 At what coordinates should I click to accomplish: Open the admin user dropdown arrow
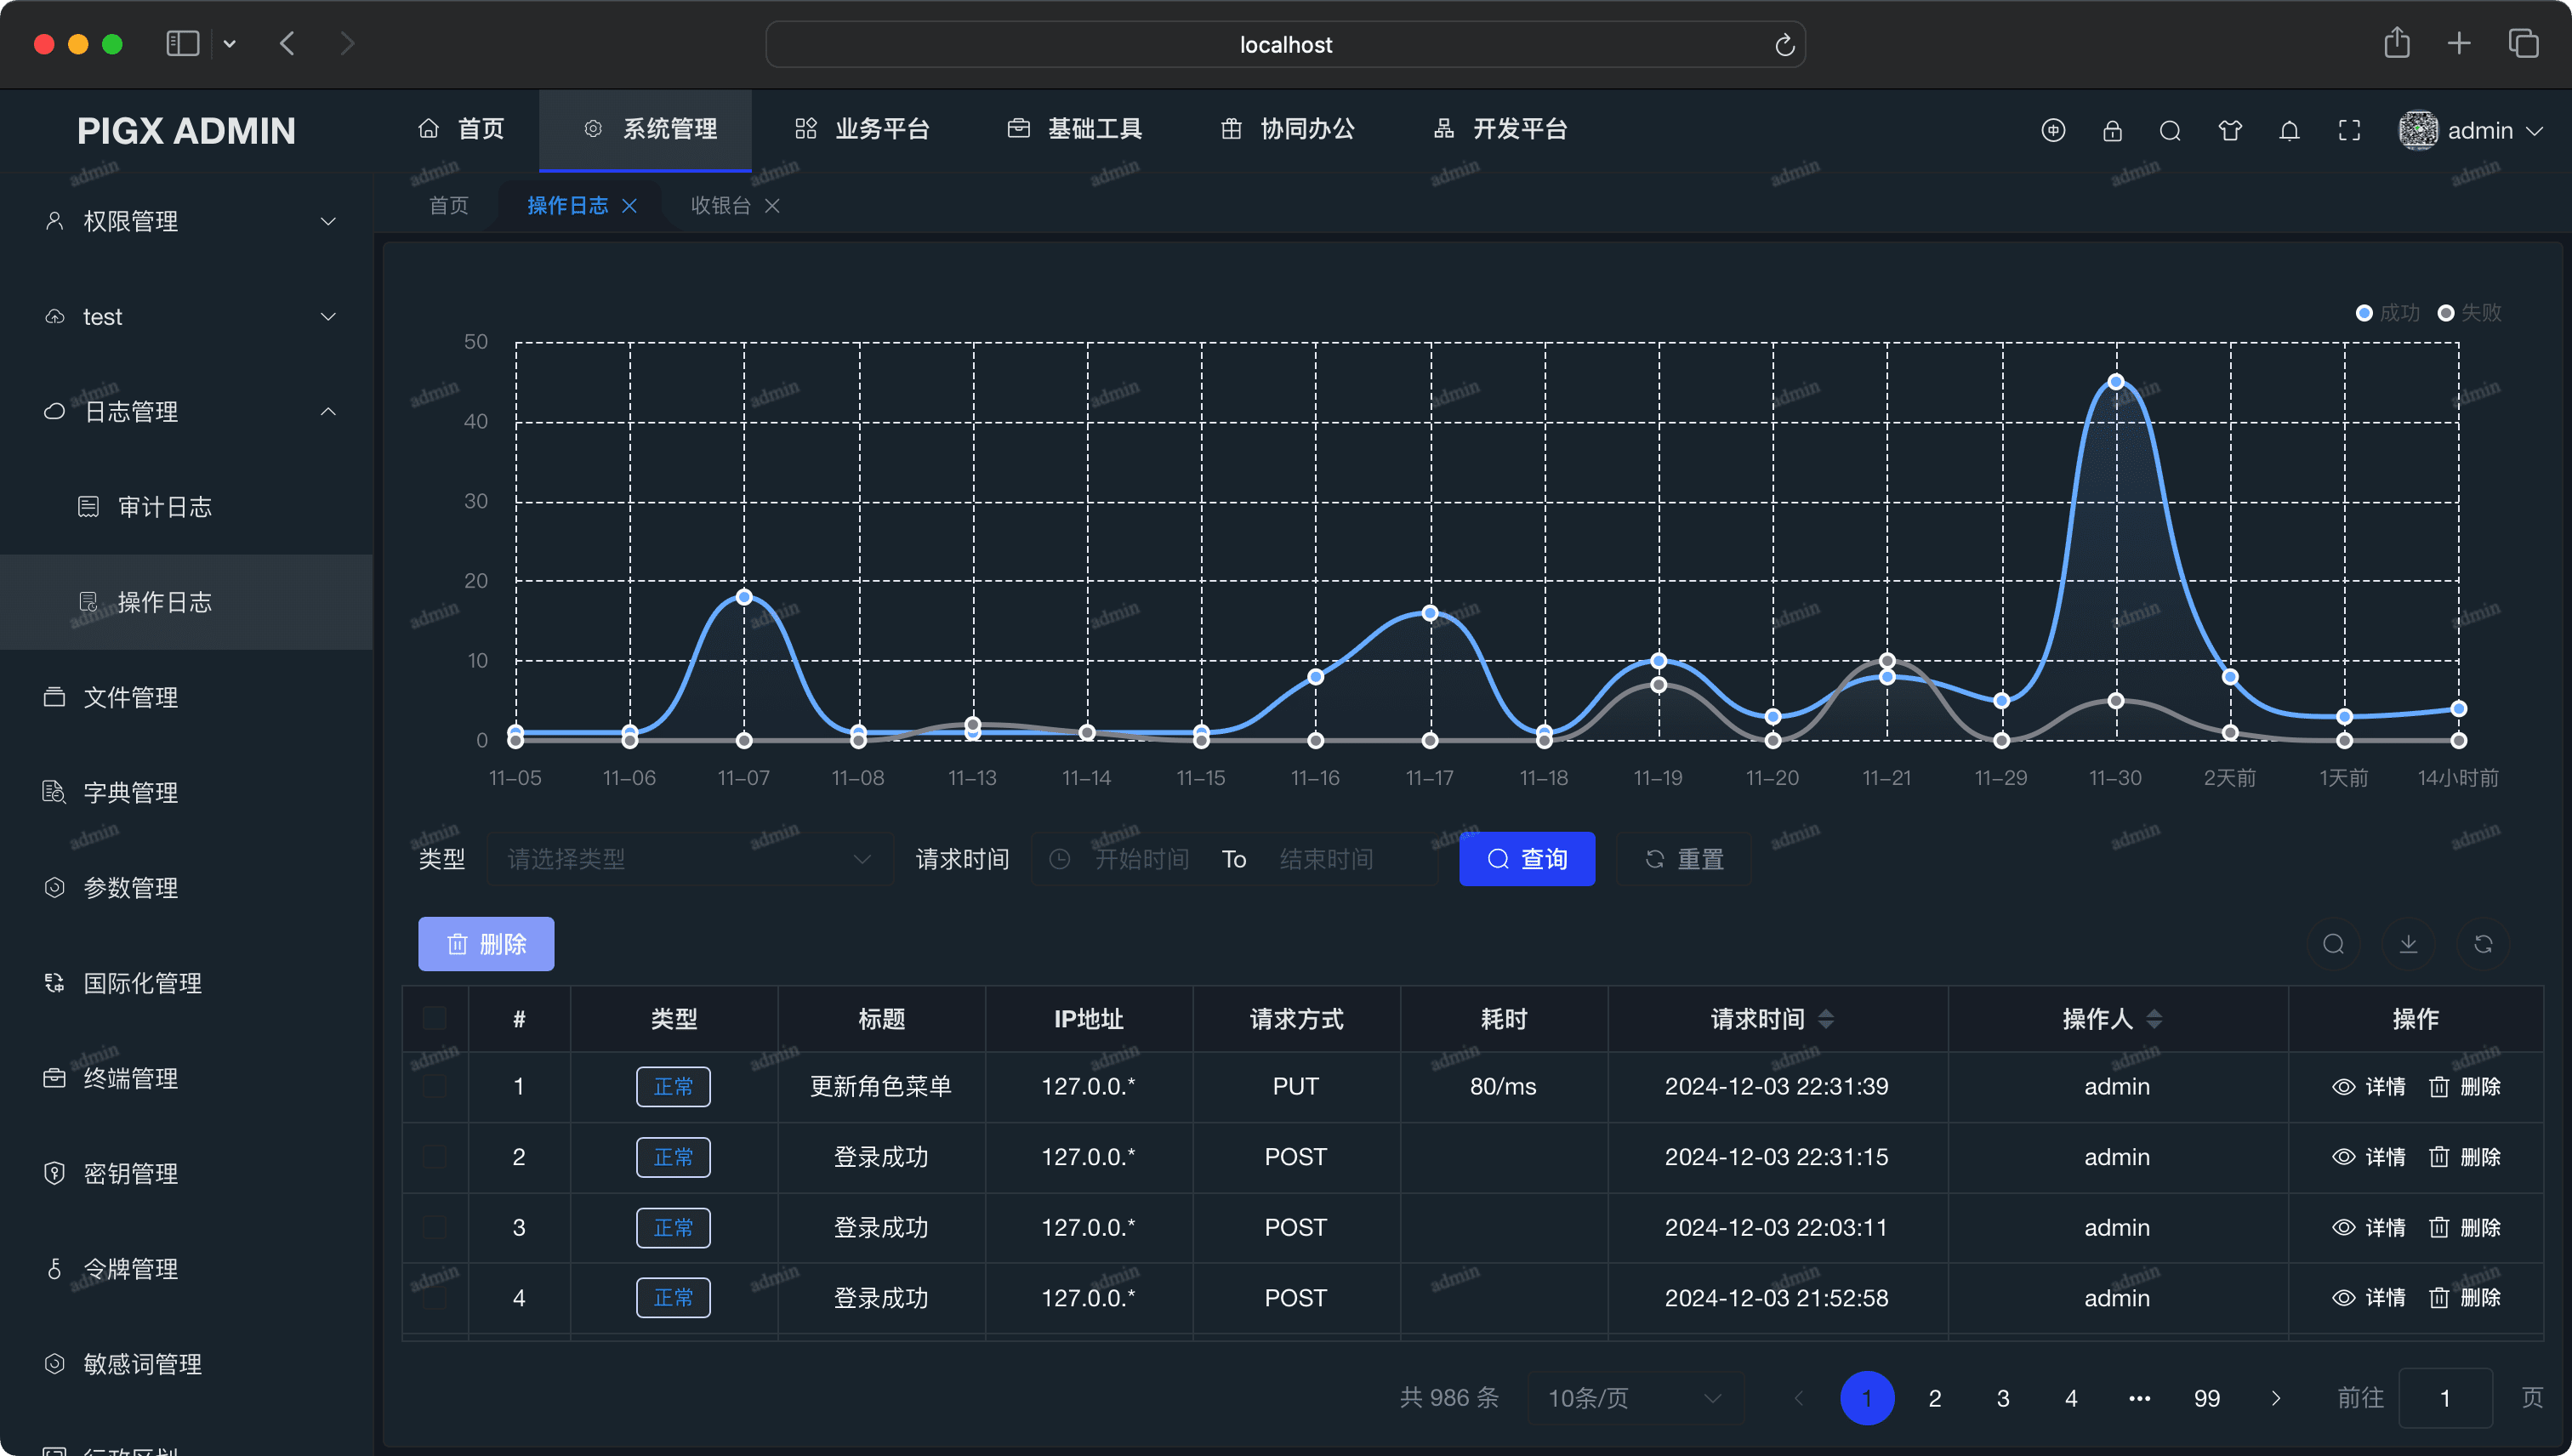coord(2534,131)
